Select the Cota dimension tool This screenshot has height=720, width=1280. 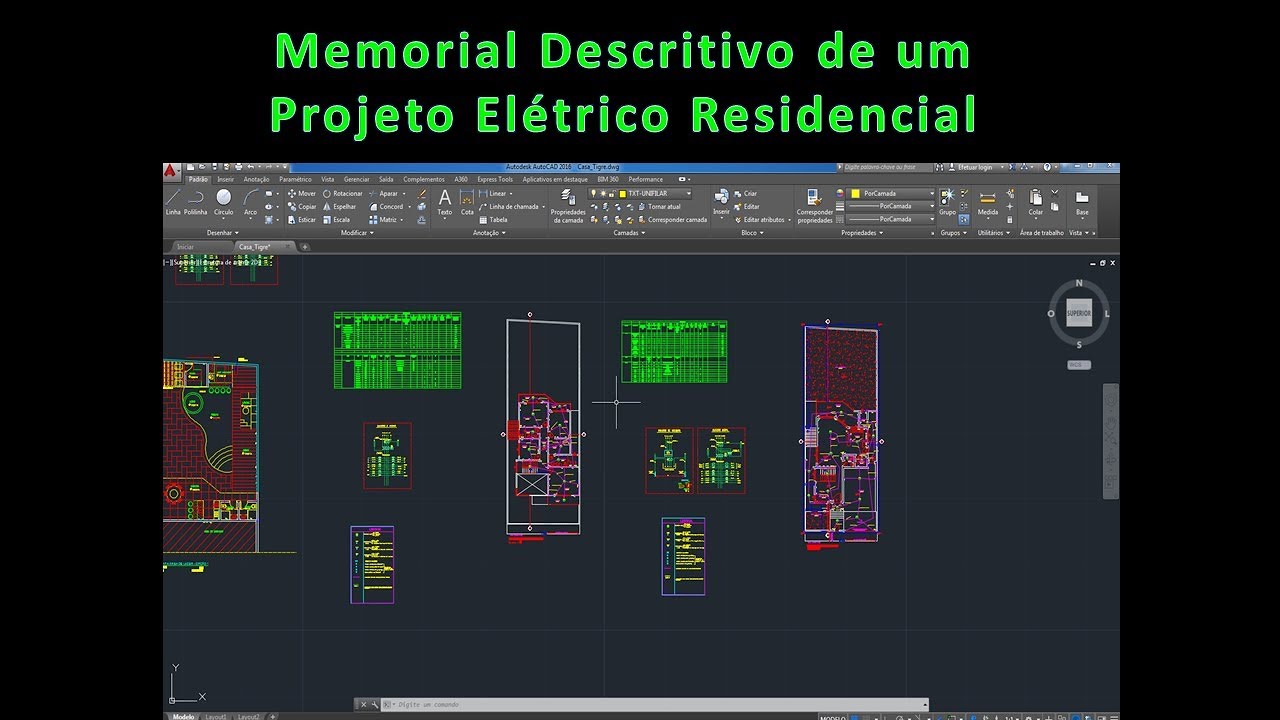tap(467, 201)
